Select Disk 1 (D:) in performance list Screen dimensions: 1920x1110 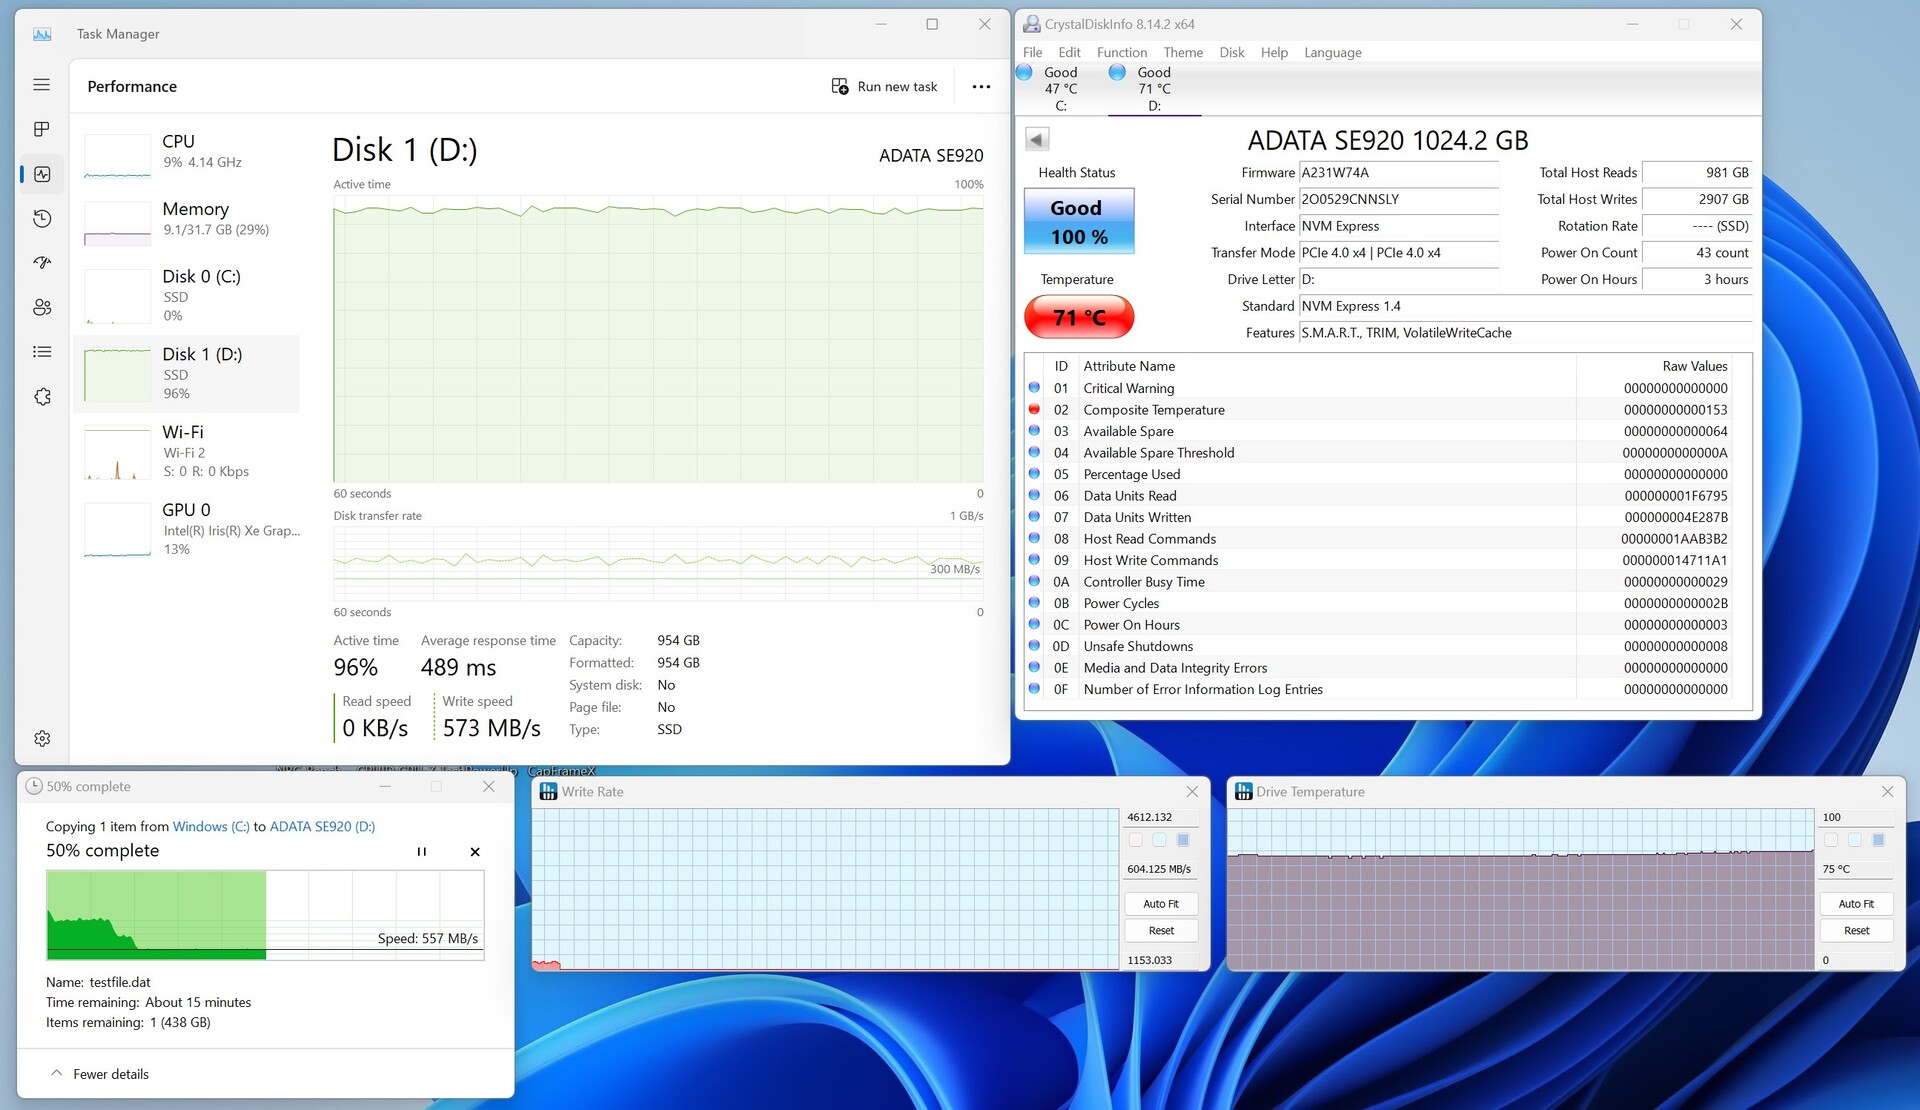point(187,374)
